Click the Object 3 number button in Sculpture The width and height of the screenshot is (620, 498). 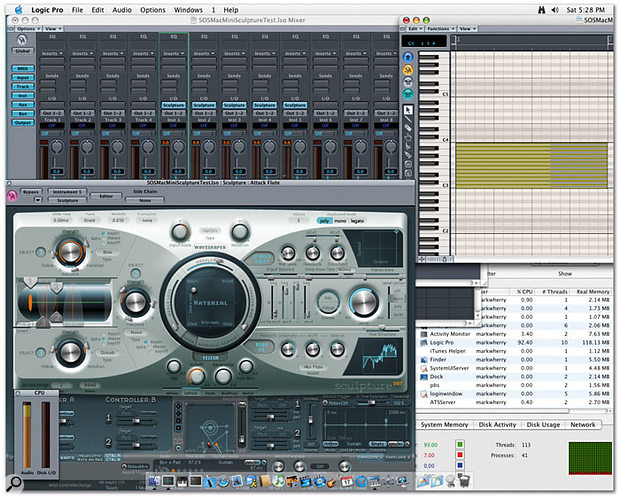(x=40, y=352)
